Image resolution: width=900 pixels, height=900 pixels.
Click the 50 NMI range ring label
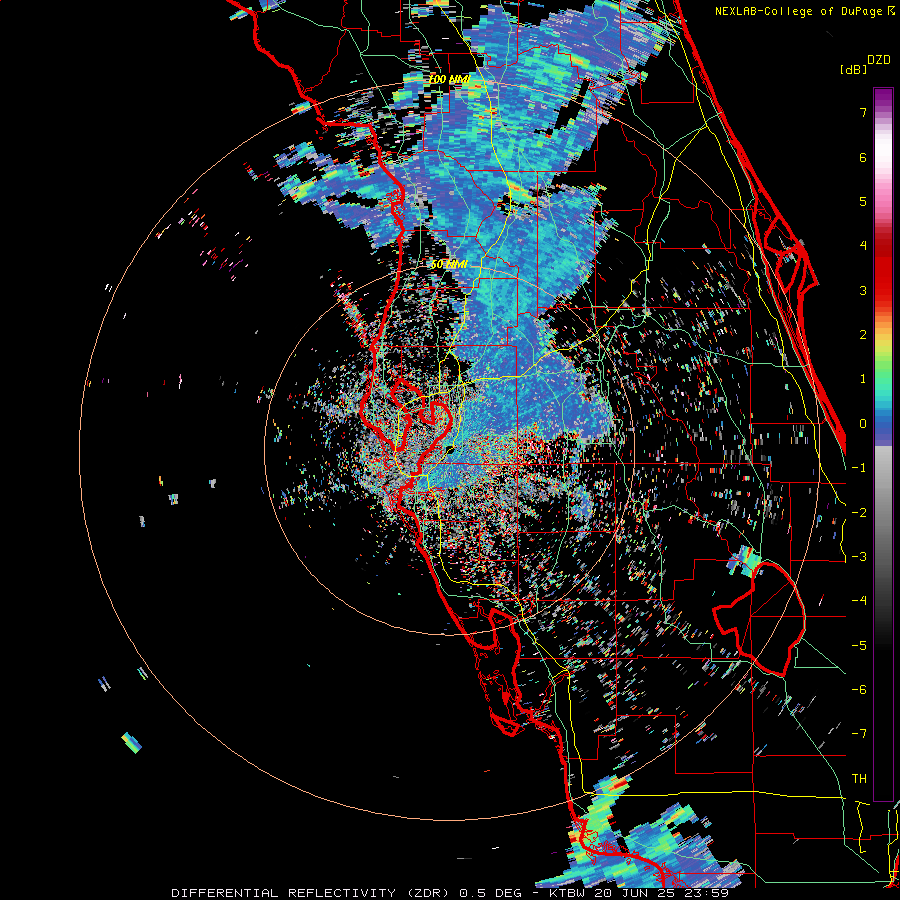point(449,265)
